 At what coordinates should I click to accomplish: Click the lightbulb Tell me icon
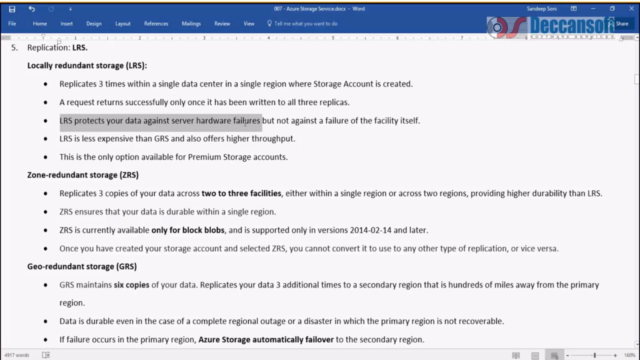(x=269, y=24)
